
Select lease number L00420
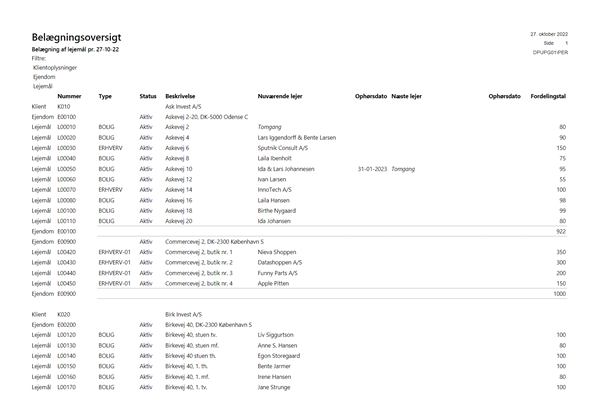click(67, 252)
